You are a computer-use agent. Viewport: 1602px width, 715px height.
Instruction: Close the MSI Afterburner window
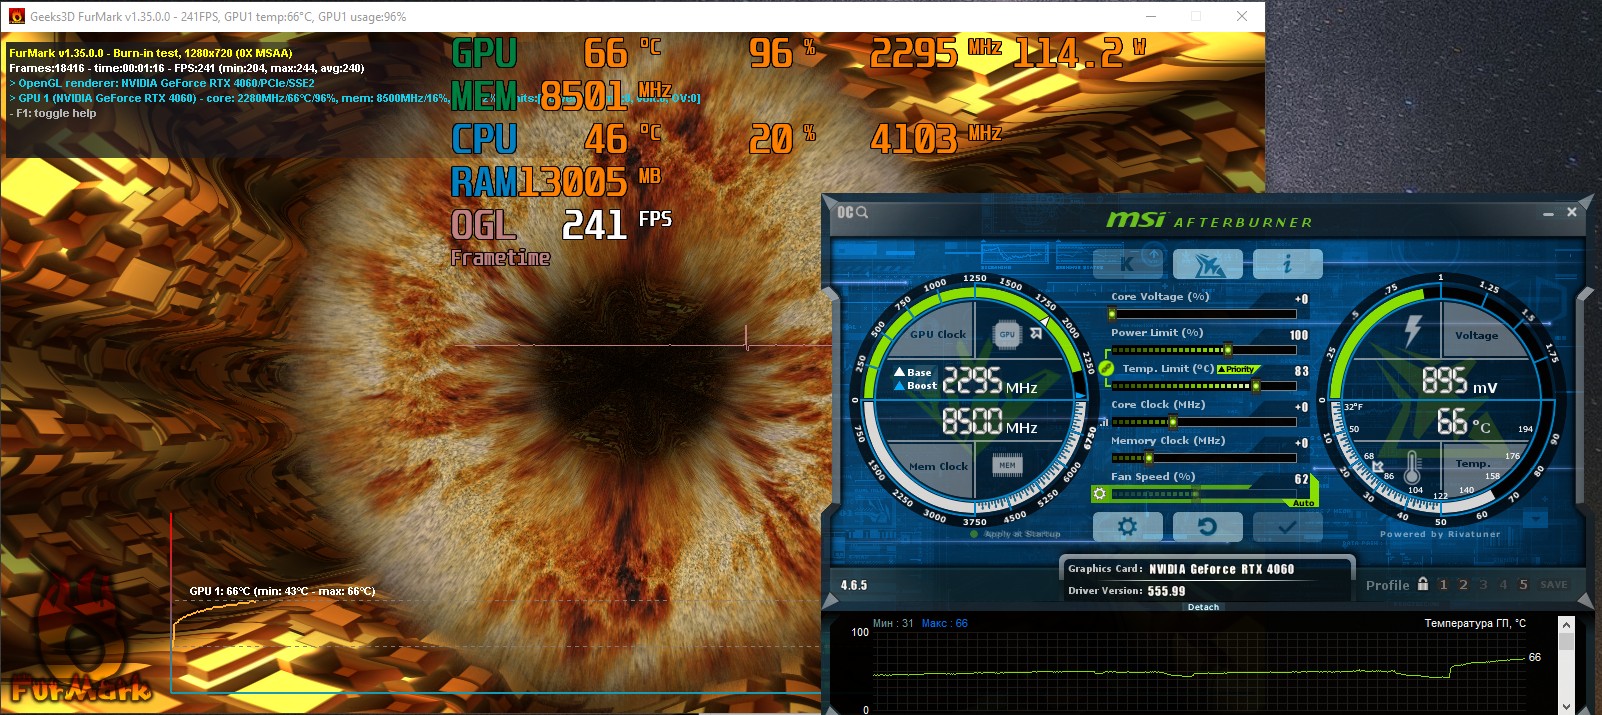coord(1571,212)
